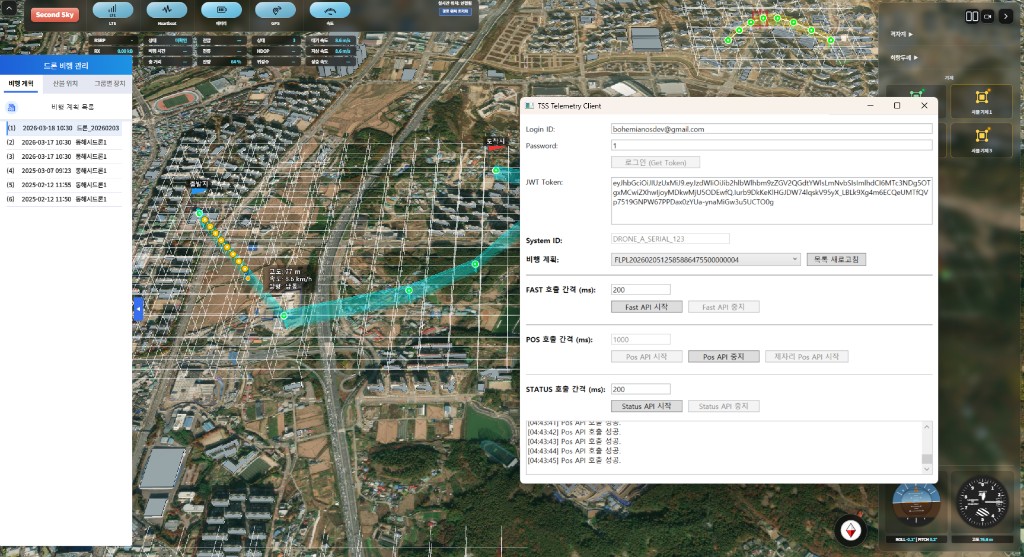This screenshot has height=557, width=1024.
Task: Click the GPS status icon
Action: click(275, 11)
